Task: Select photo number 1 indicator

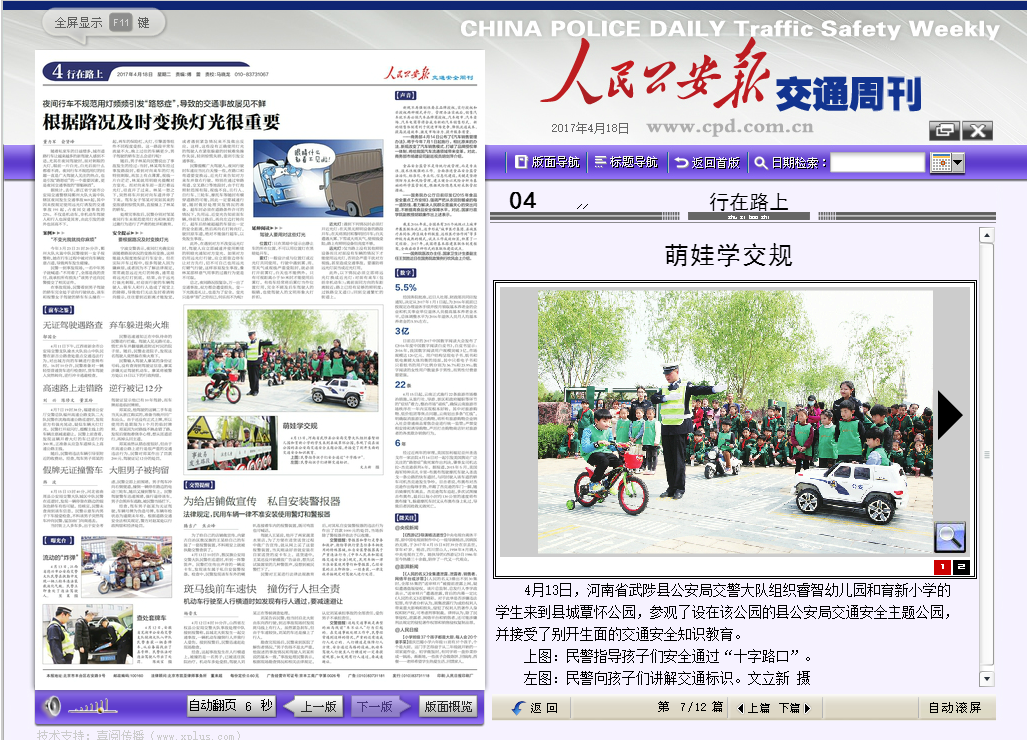Action: coord(942,567)
